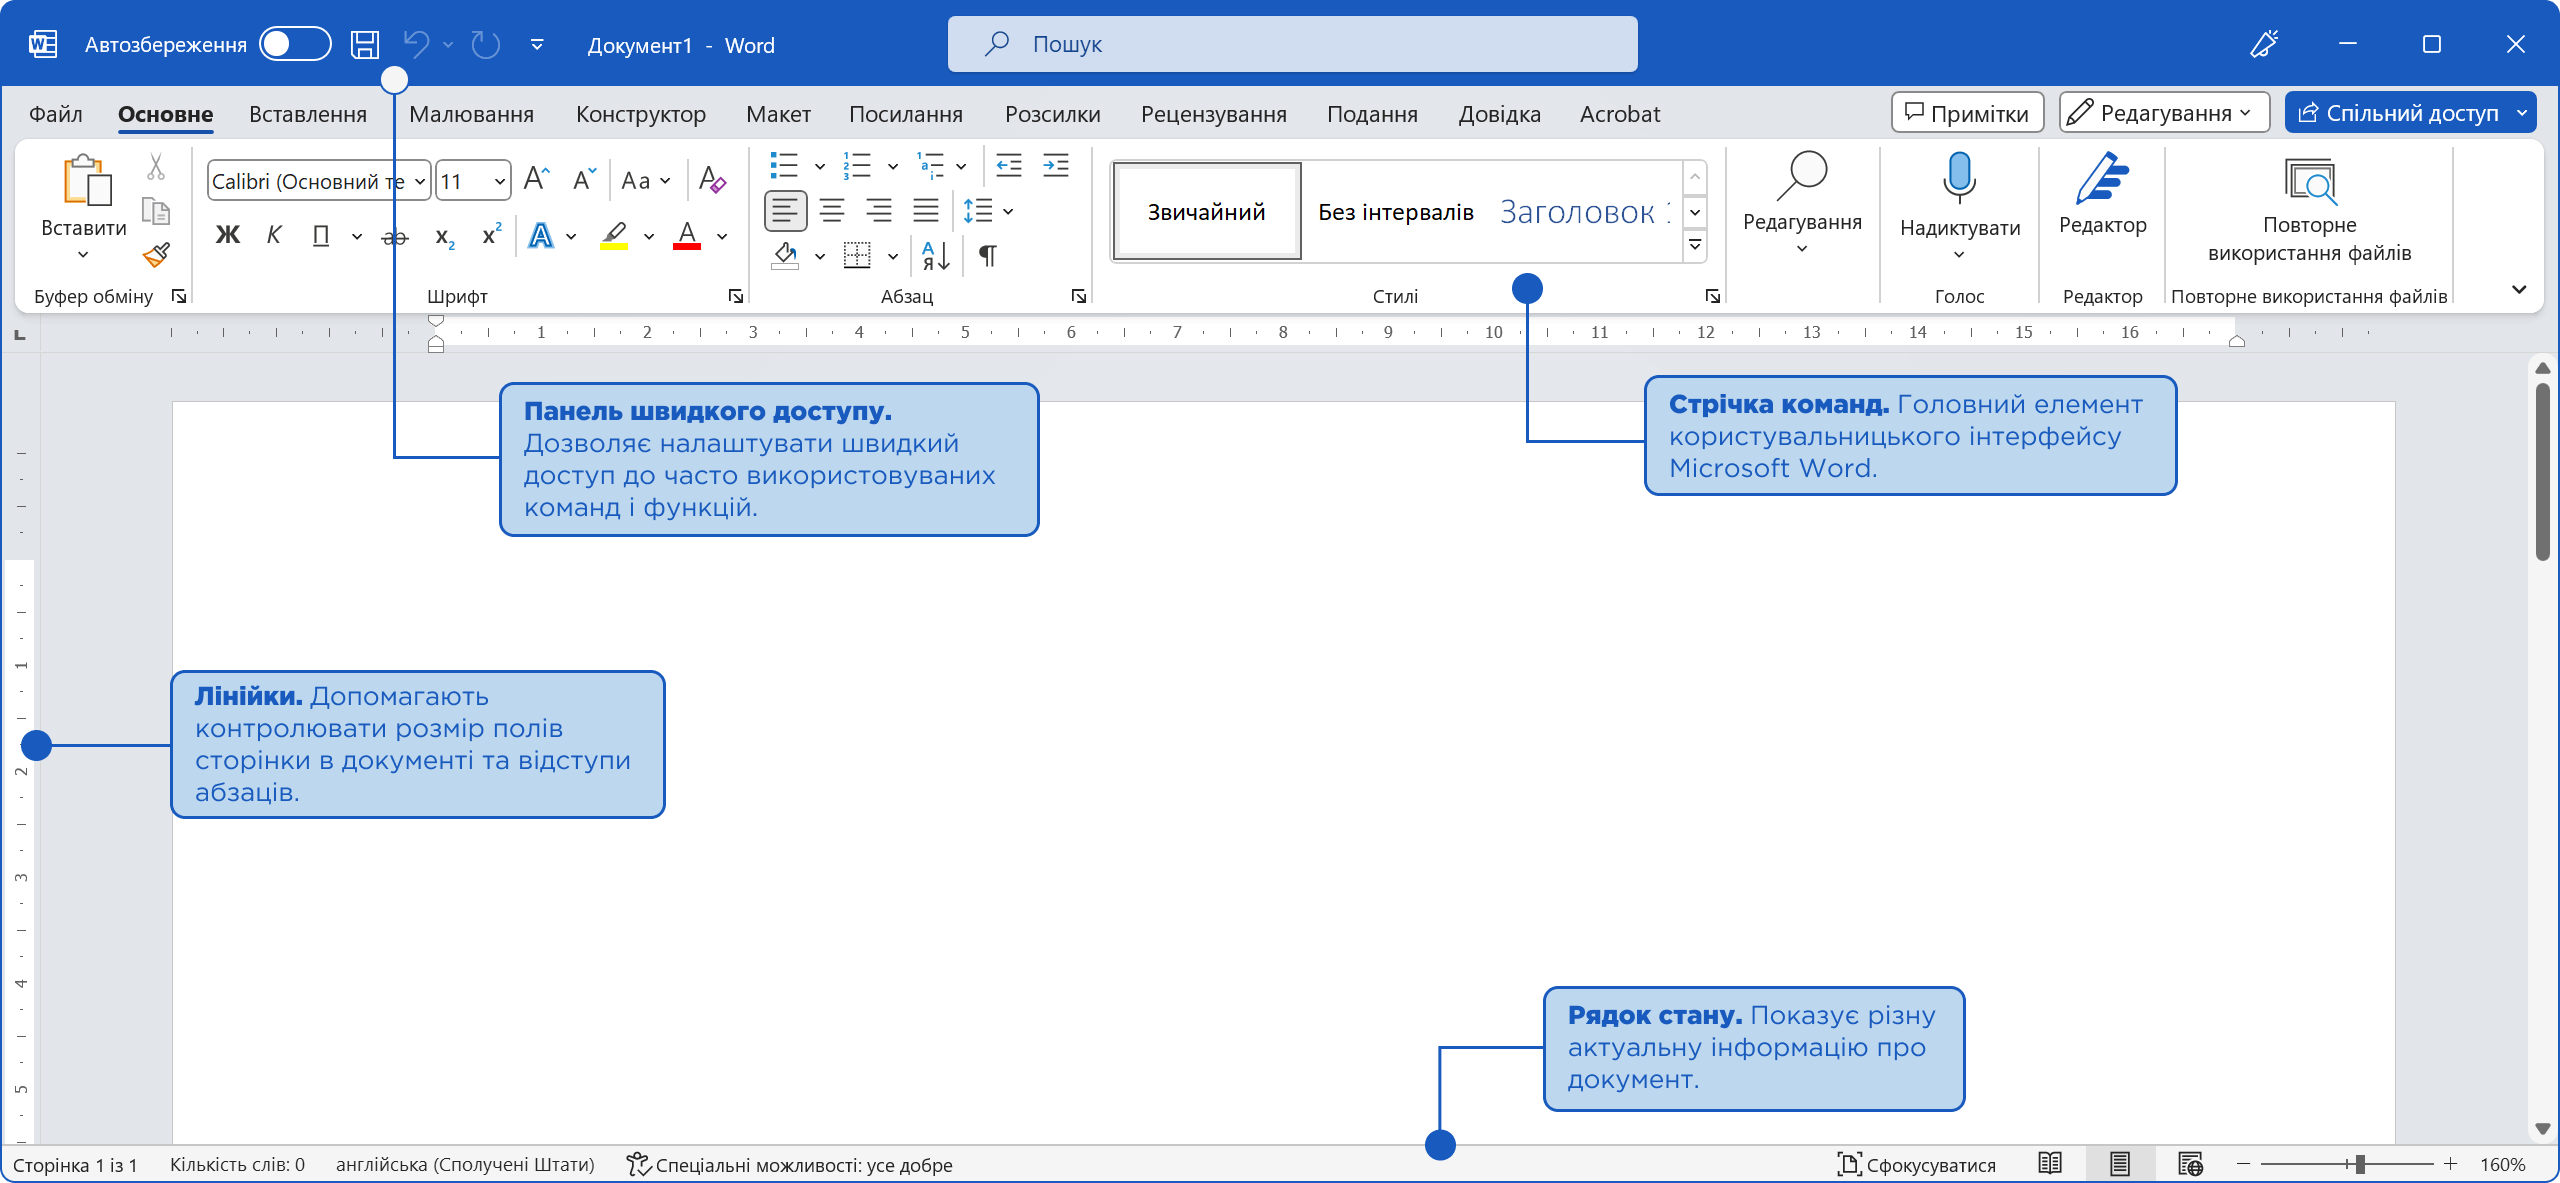
Task: Expand the Calibri font name dropdown
Action: click(x=420, y=181)
